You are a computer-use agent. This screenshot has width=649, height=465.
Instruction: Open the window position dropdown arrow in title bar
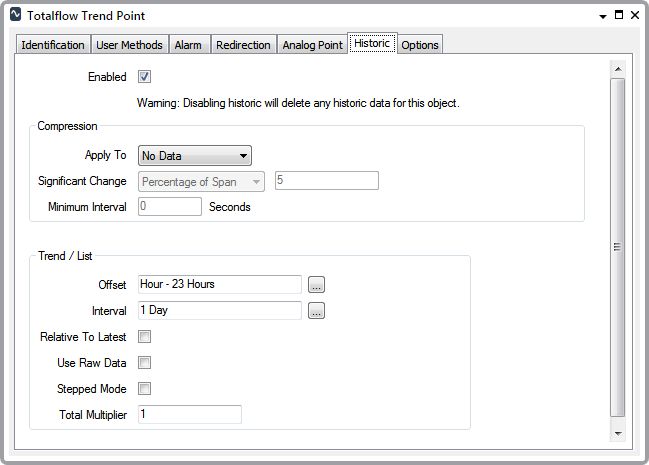click(603, 16)
